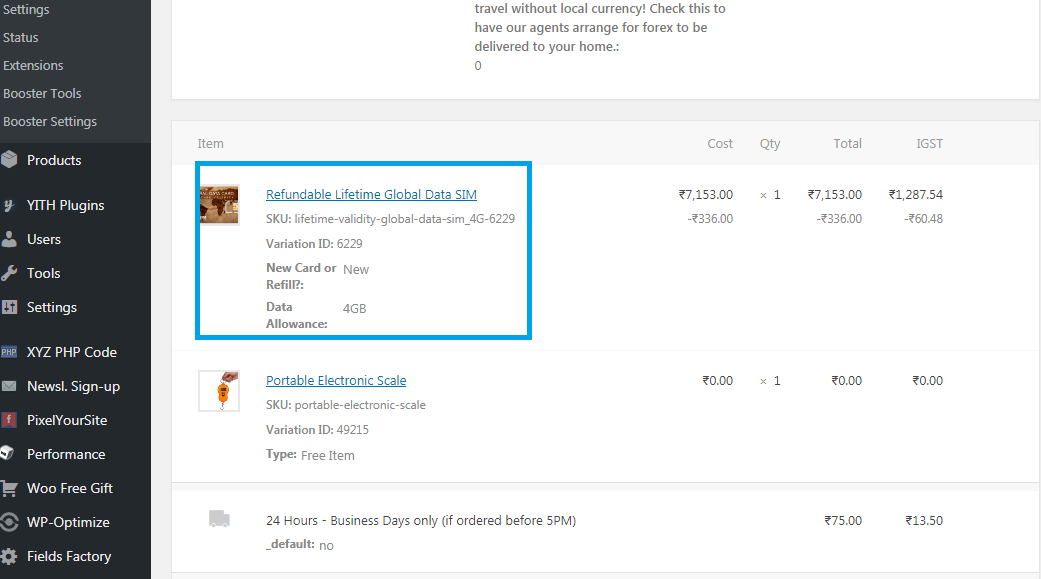
Task: Click the Cost column header
Action: click(720, 143)
